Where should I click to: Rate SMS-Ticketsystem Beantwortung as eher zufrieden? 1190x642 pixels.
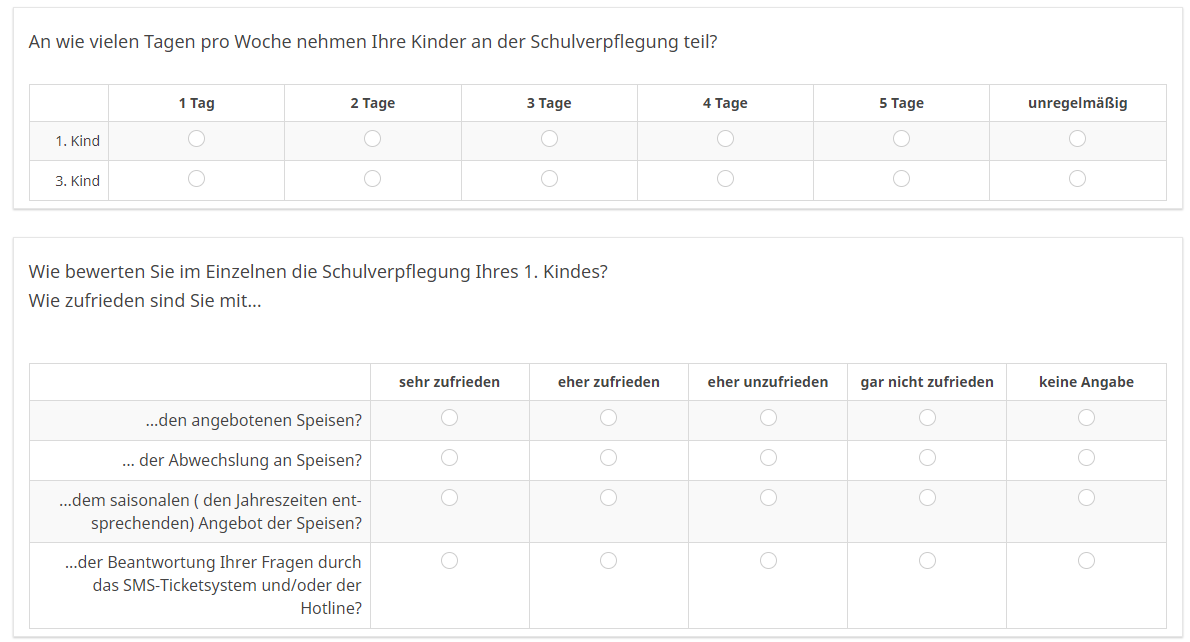pyautogui.click(x=609, y=561)
